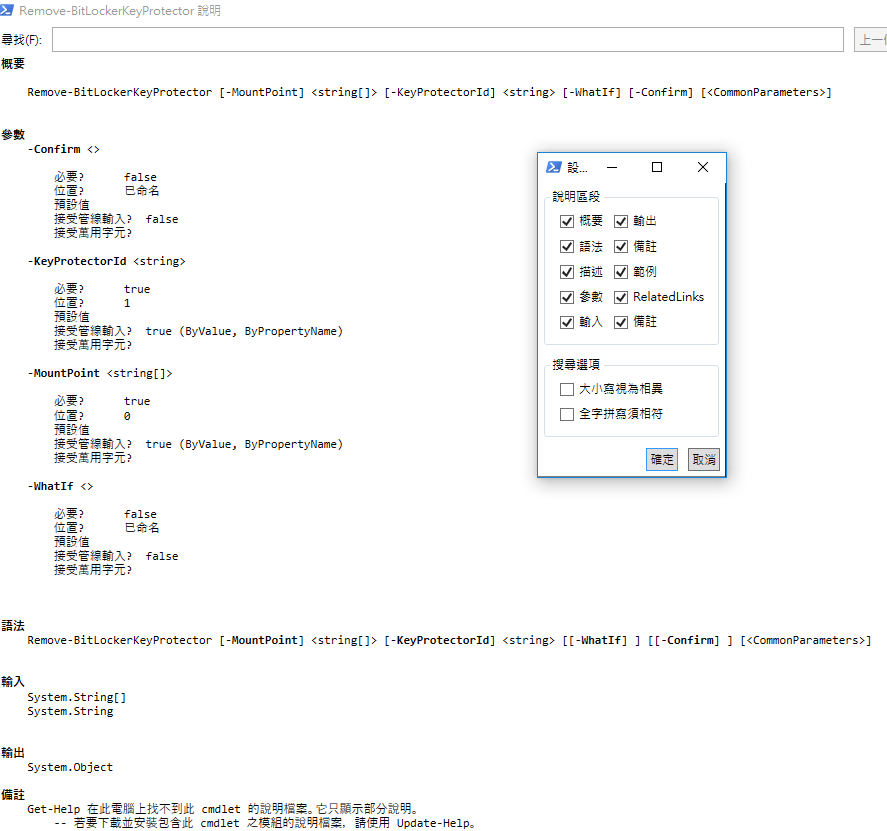Viewport: 887px width, 831px height.
Task: Uncheck the 輸出 checkbox
Action: click(x=621, y=221)
